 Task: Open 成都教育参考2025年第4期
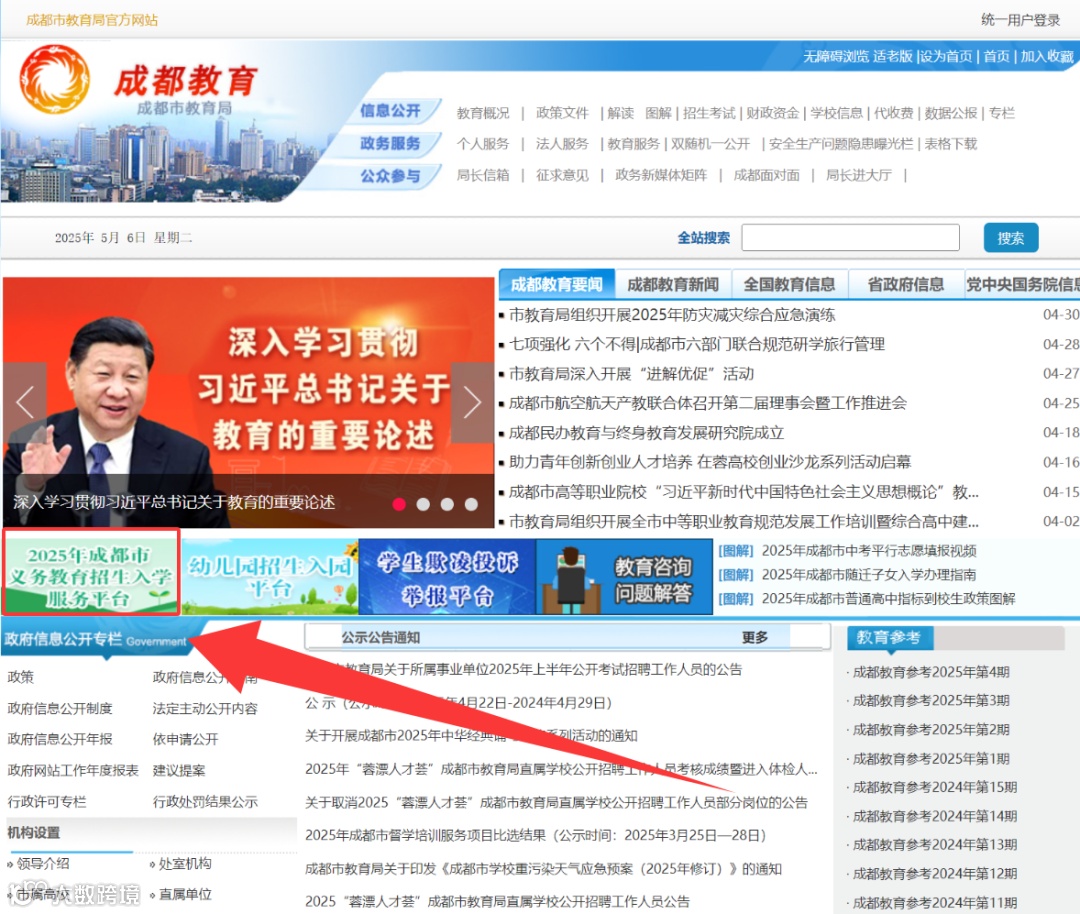931,673
